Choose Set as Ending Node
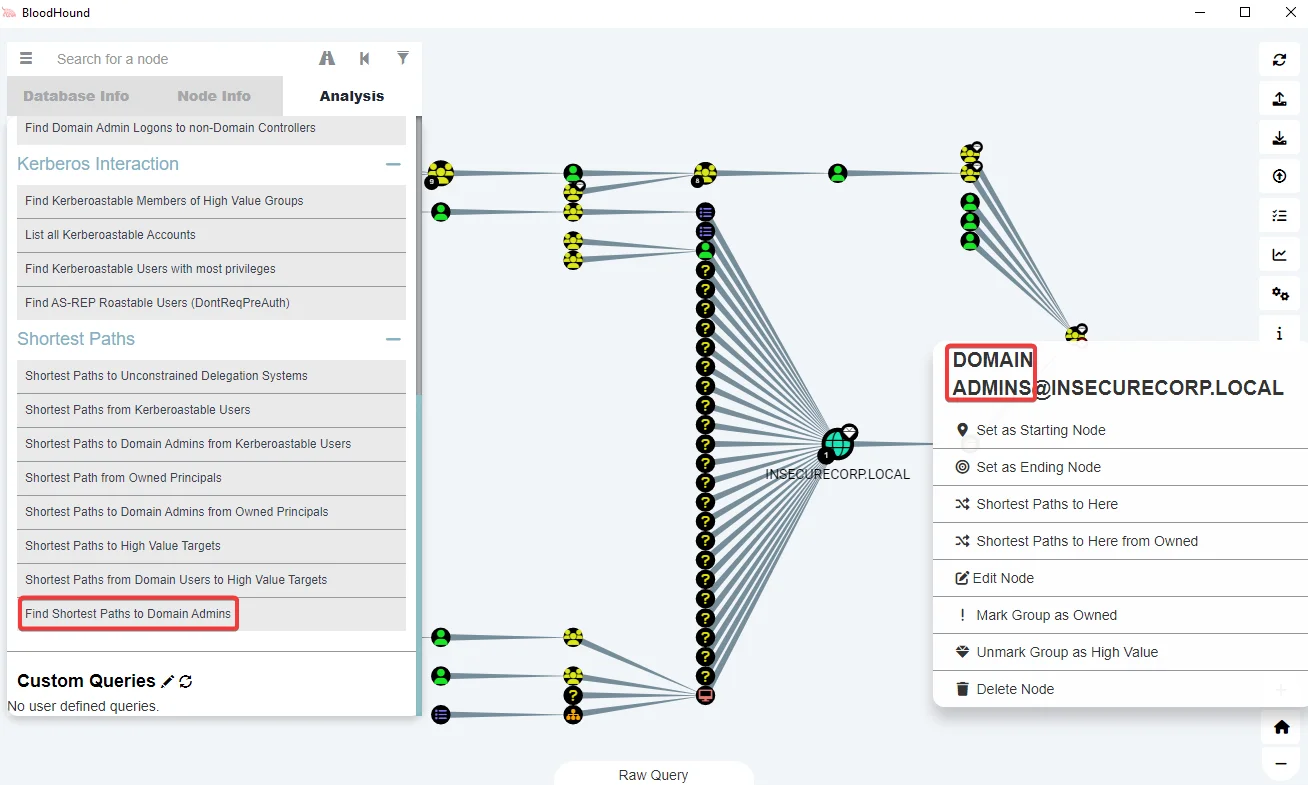 tap(1120, 467)
